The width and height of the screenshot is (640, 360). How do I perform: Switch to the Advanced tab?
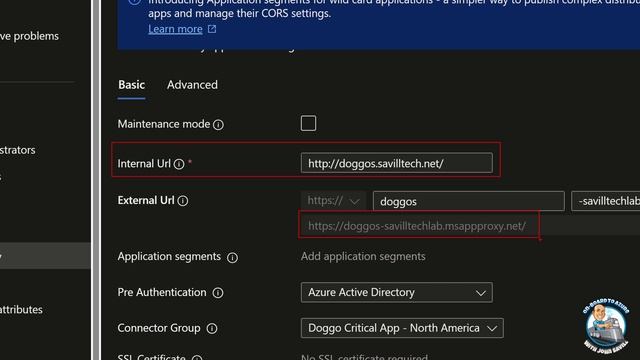[192, 85]
